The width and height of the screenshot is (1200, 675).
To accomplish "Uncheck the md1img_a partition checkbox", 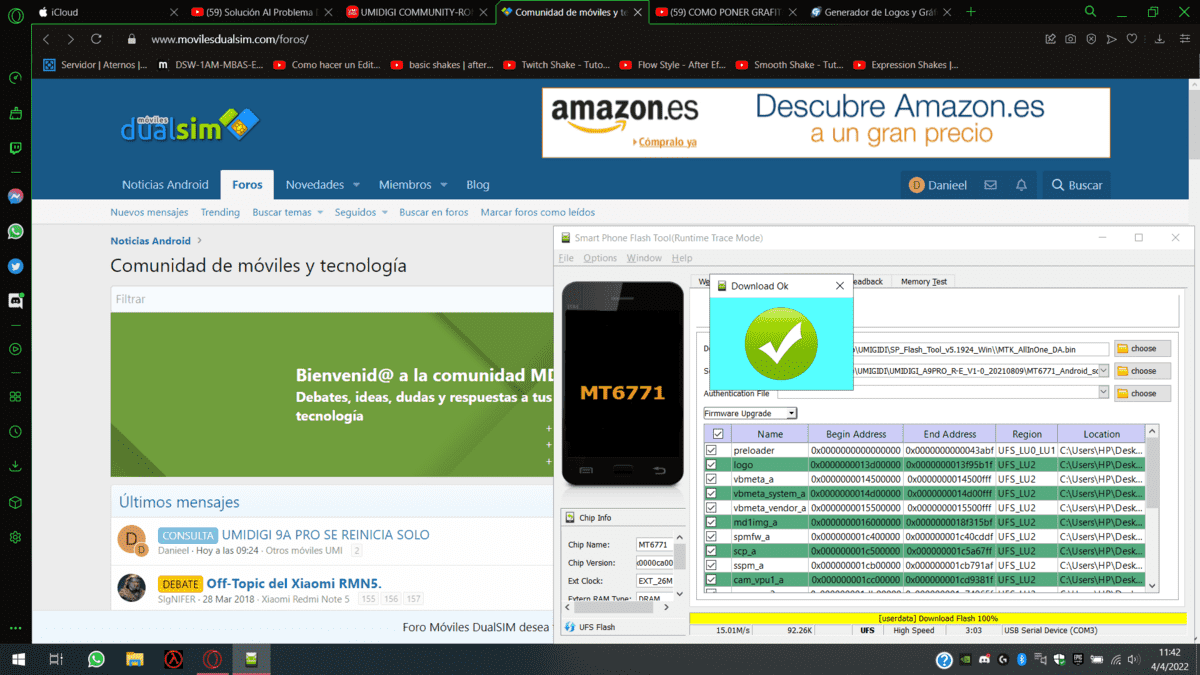I will [711, 522].
